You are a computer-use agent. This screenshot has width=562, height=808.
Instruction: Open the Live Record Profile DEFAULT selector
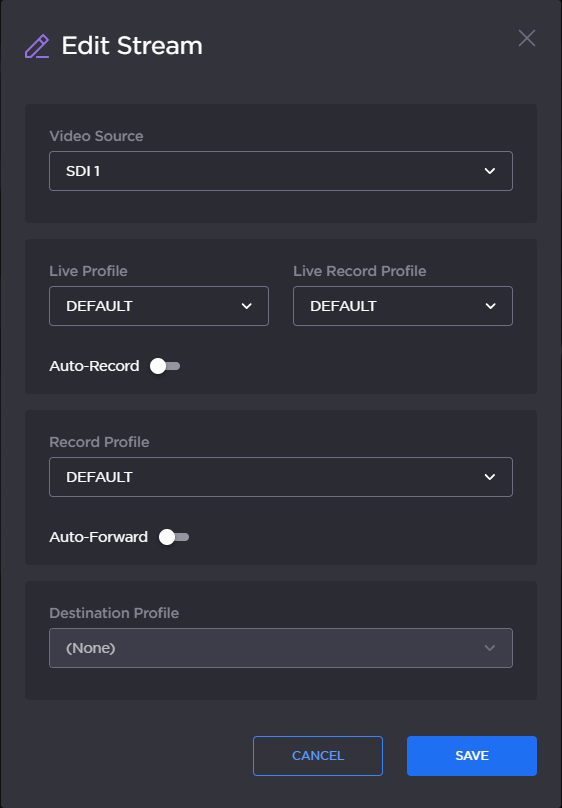click(x=403, y=306)
